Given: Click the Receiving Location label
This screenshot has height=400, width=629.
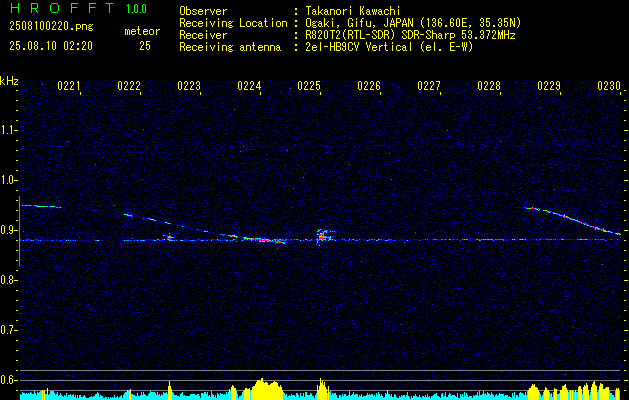Looking at the screenshot, I should (233, 23).
